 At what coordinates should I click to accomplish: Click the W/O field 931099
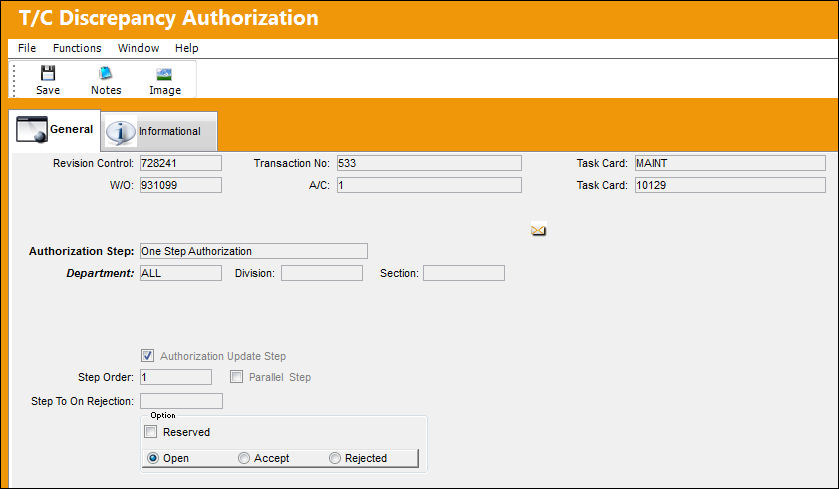[181, 185]
